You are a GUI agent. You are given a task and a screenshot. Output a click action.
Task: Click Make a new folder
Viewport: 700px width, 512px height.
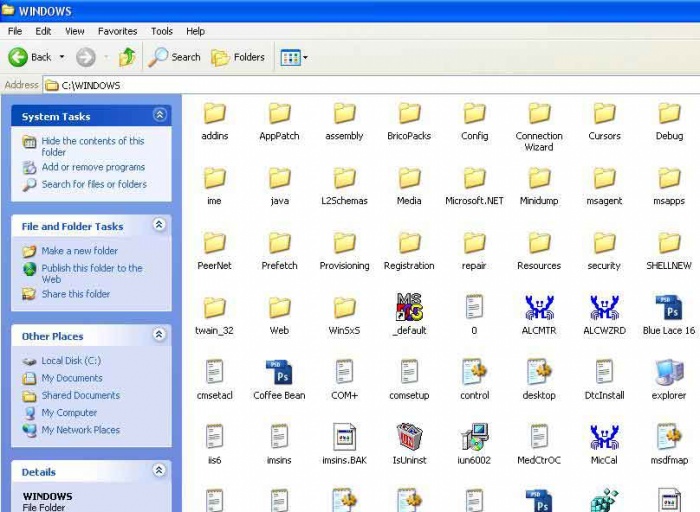[x=79, y=251]
